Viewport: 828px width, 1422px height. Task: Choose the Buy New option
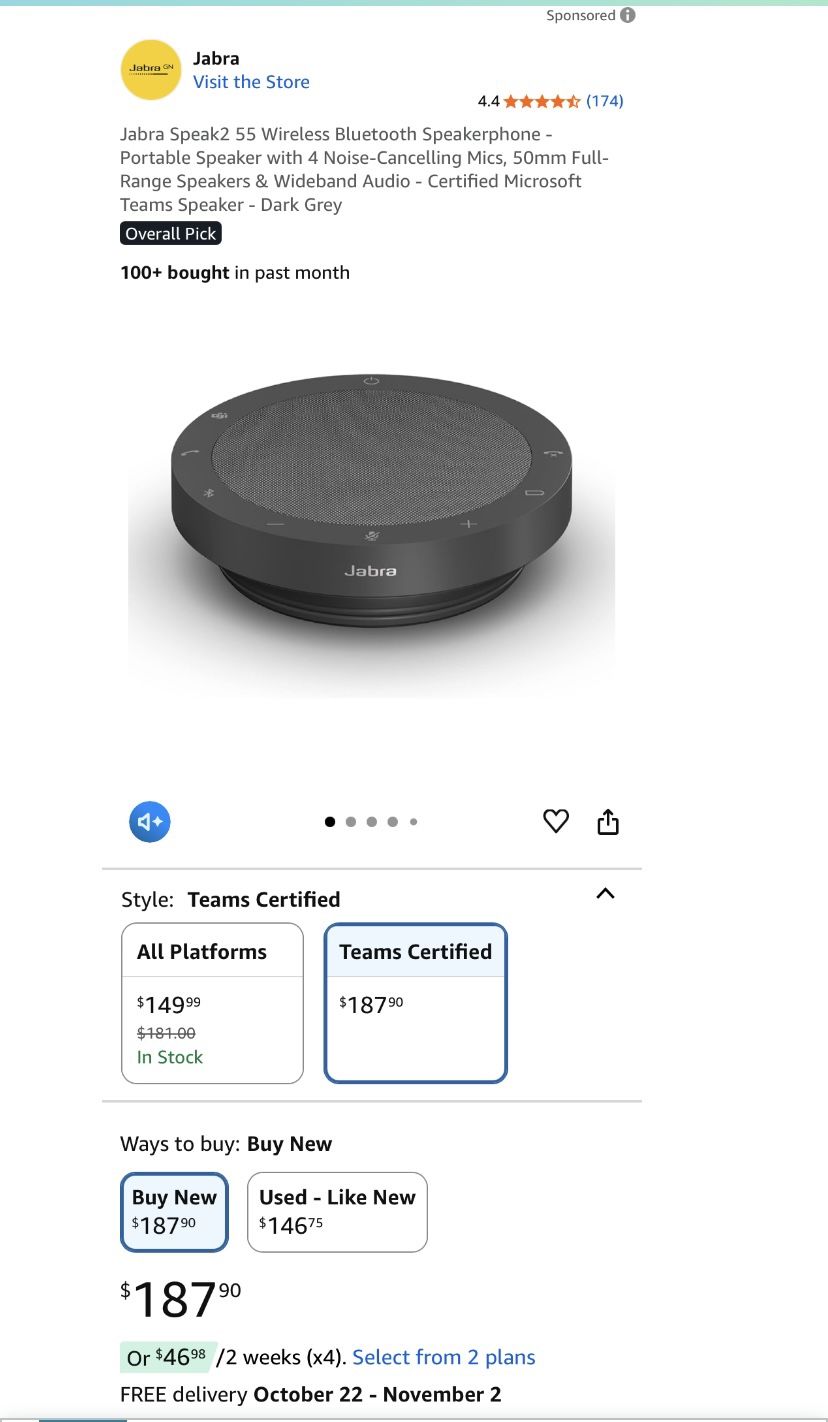tap(174, 1212)
